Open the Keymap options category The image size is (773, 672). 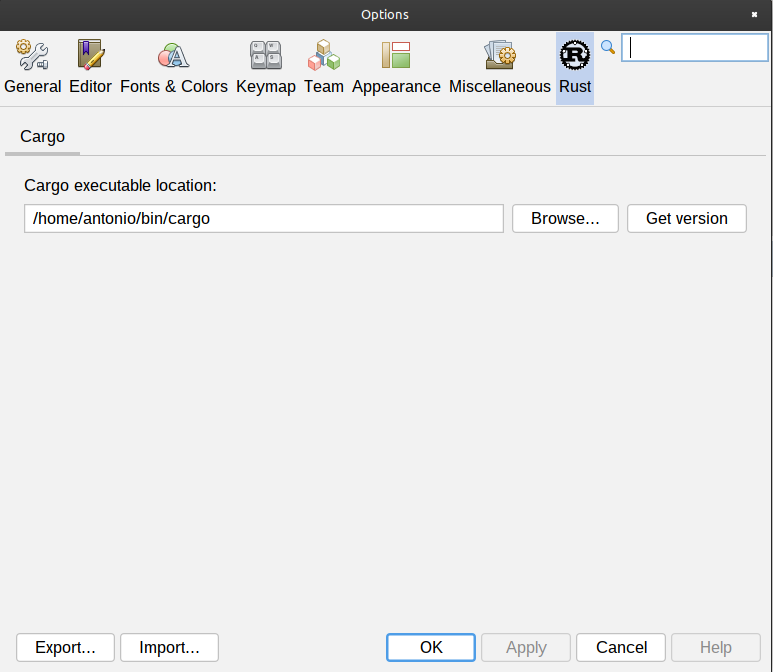coord(266,68)
